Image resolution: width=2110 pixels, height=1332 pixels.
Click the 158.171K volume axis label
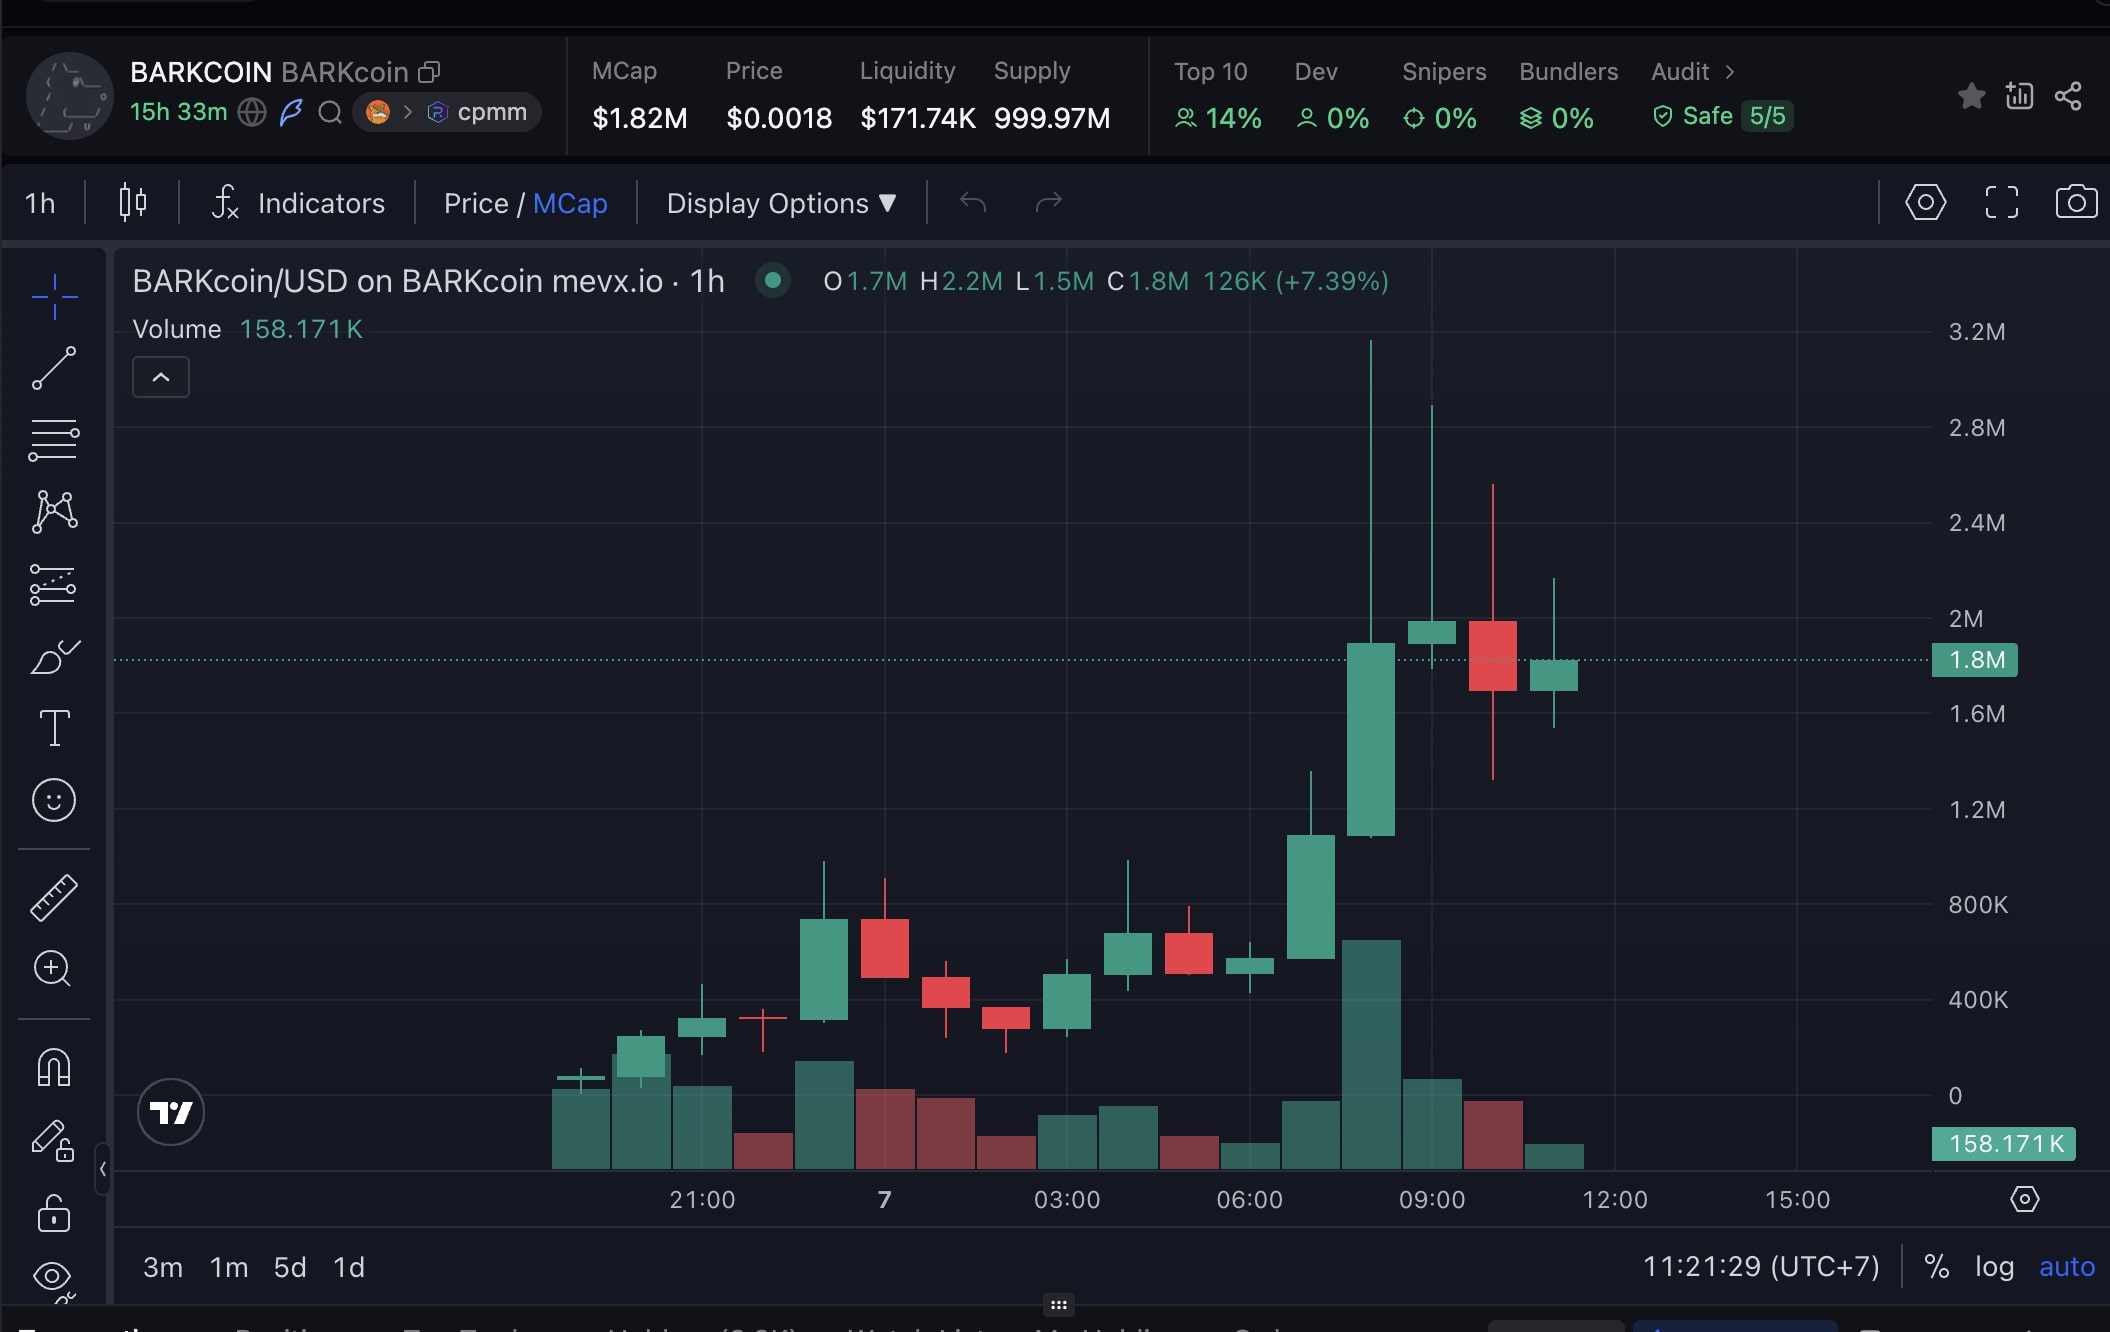tap(2004, 1144)
